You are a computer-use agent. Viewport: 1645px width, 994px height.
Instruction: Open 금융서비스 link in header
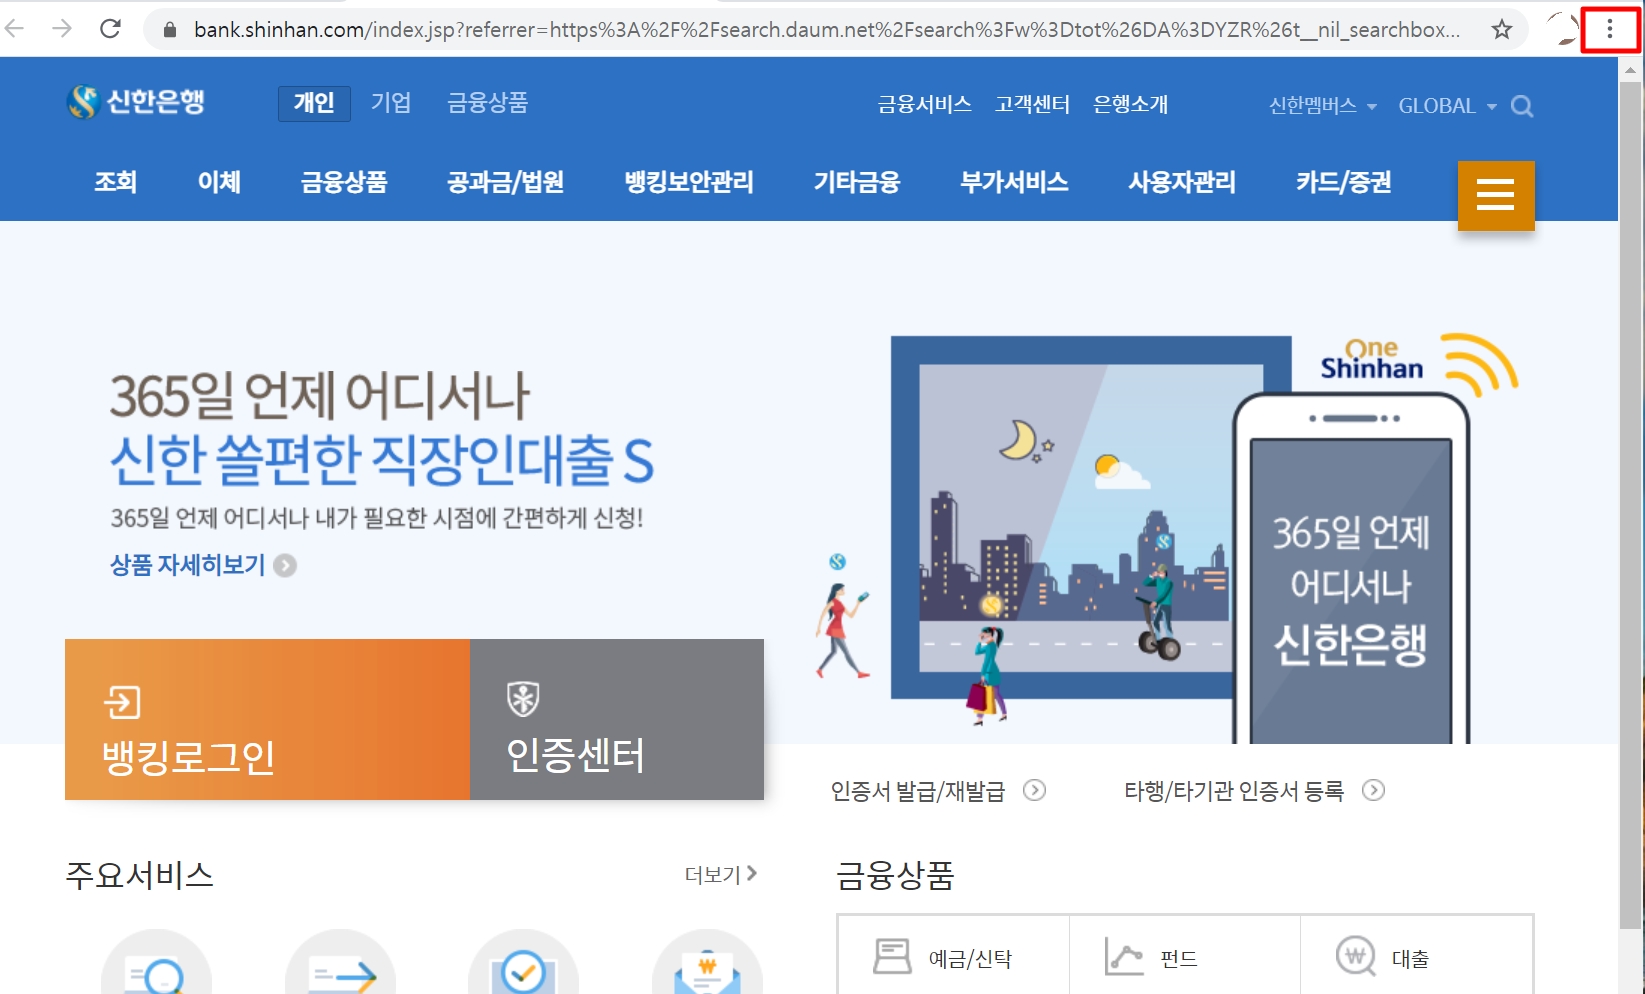924,105
